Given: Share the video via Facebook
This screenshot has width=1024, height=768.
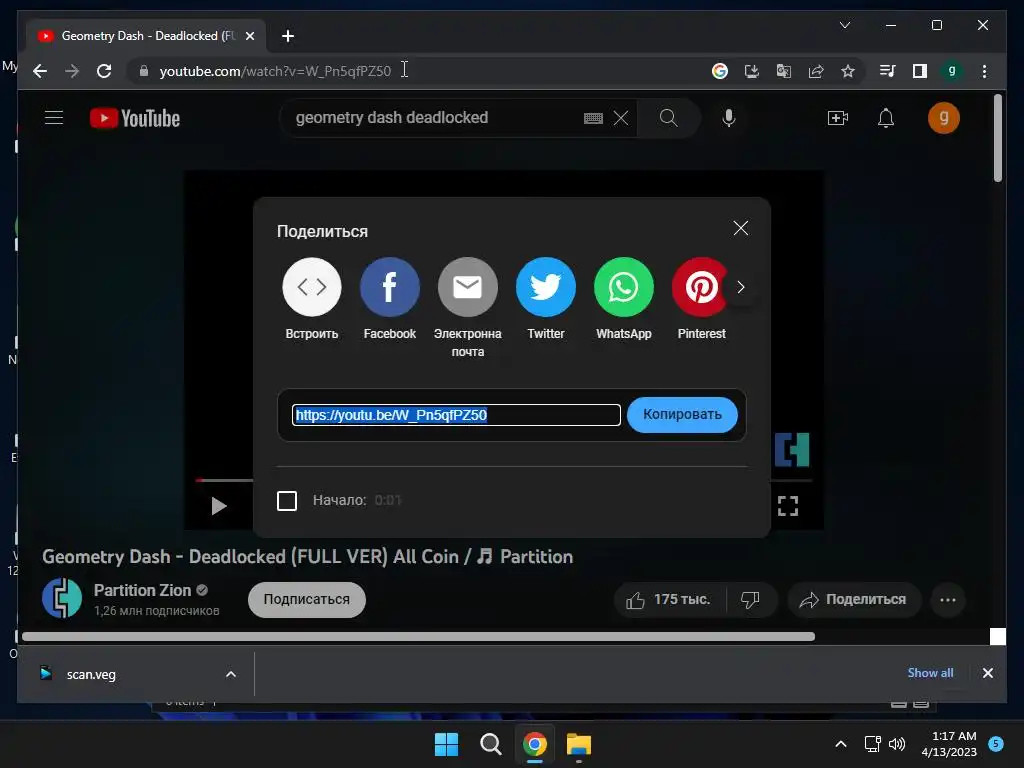Looking at the screenshot, I should click(x=389, y=287).
